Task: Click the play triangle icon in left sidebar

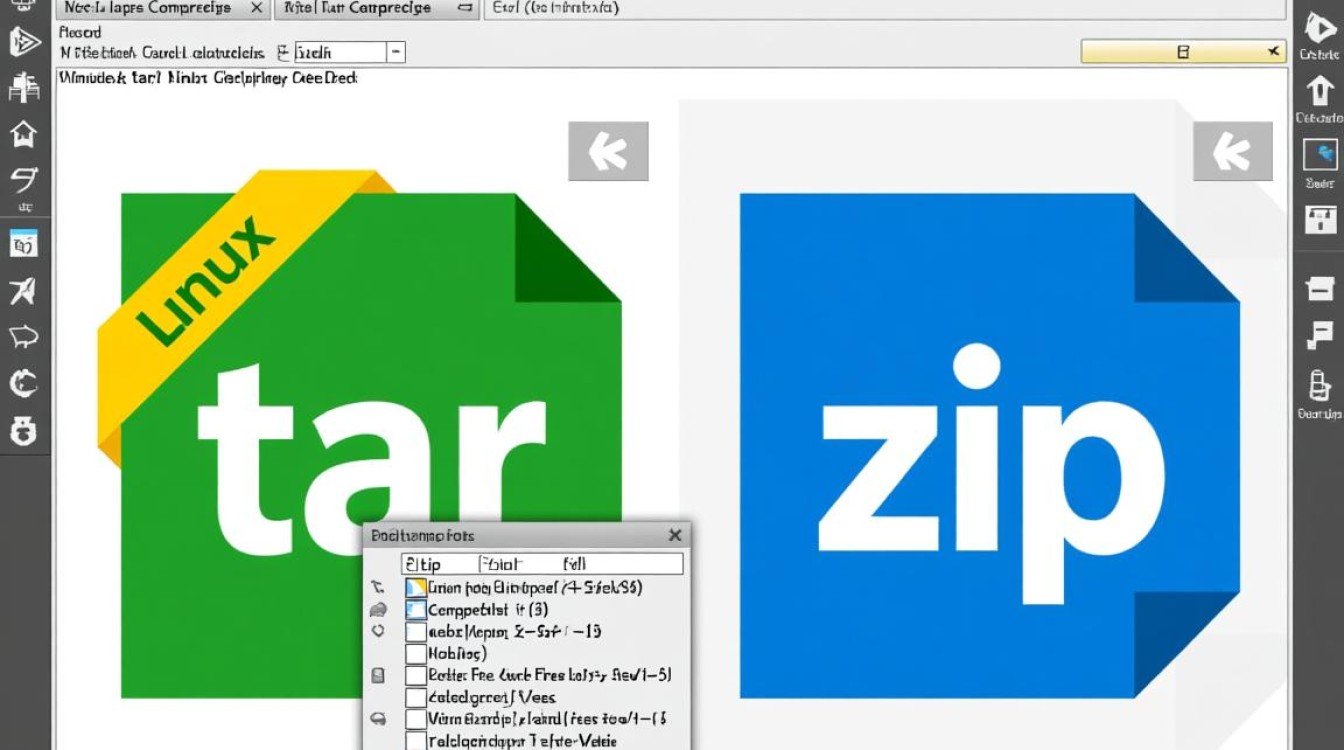Action: 23,42
